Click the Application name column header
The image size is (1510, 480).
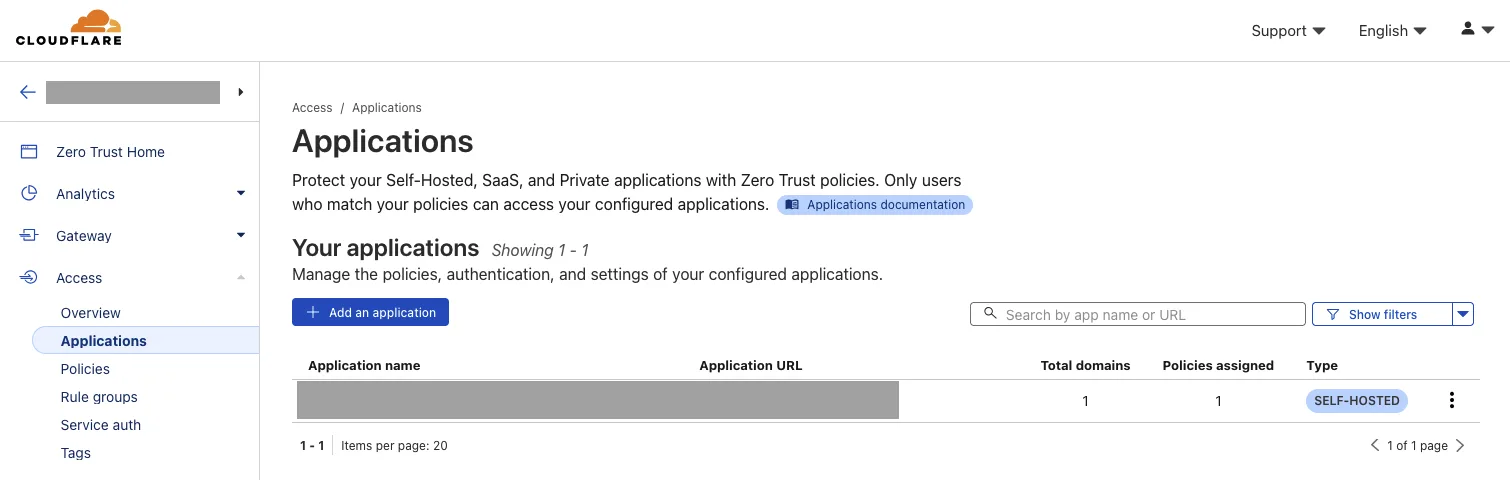click(364, 366)
